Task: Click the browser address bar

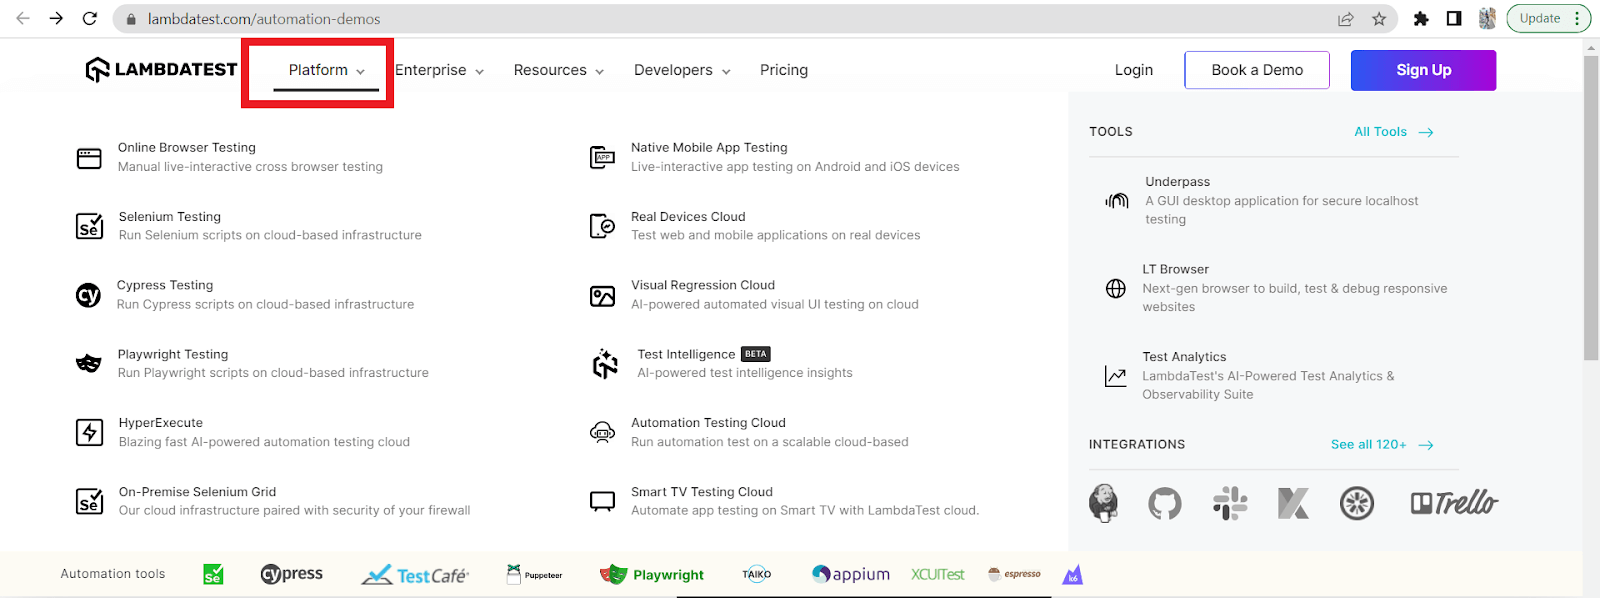Action: tap(700, 19)
